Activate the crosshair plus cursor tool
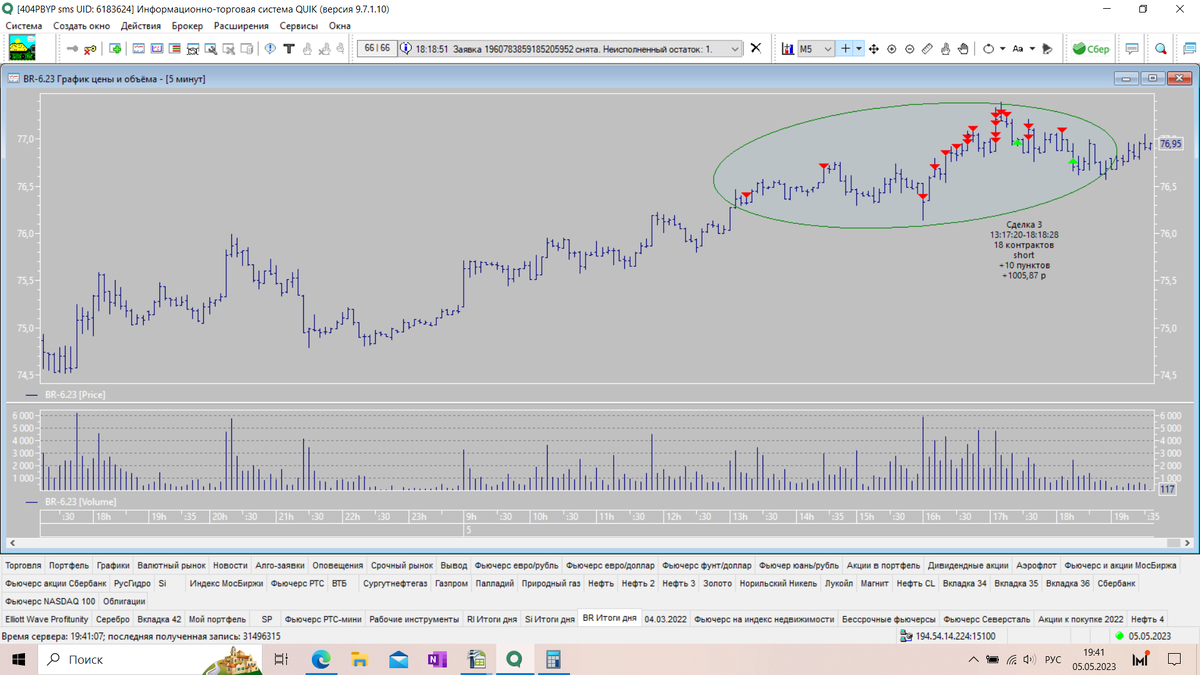This screenshot has width=1200, height=675. 845,48
